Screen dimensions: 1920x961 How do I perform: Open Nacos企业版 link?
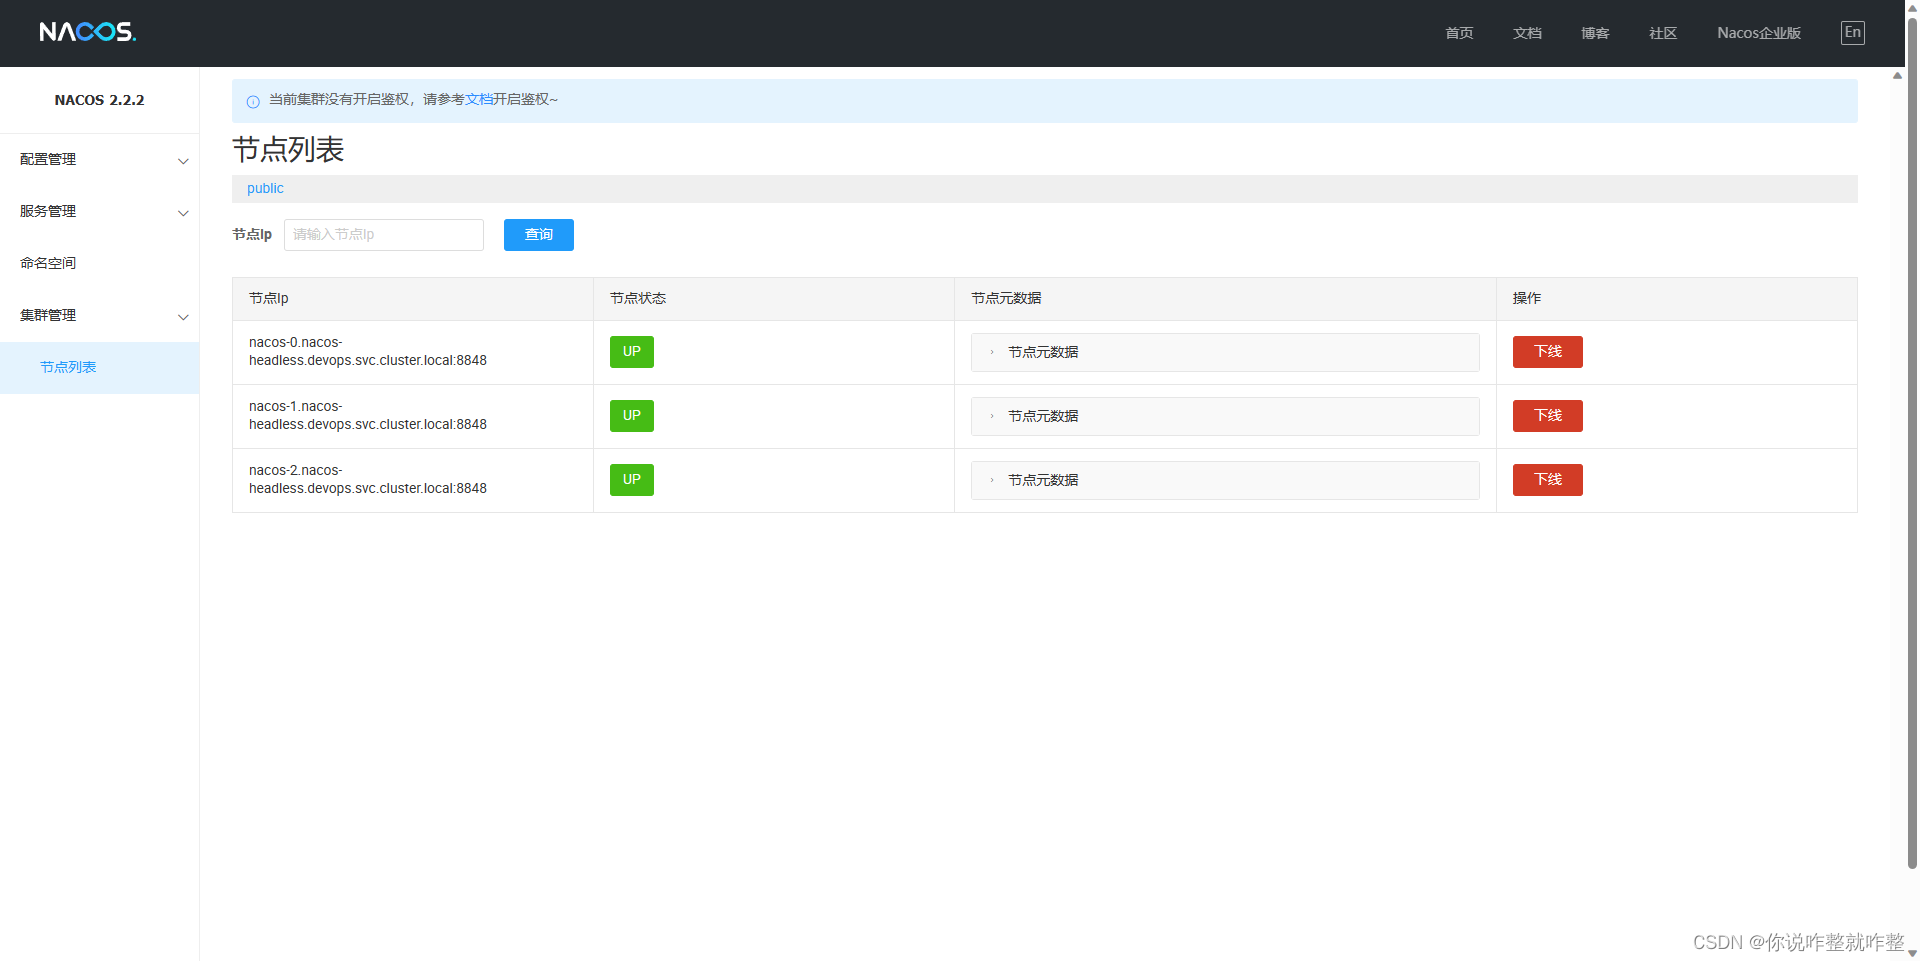pyautogui.click(x=1759, y=33)
